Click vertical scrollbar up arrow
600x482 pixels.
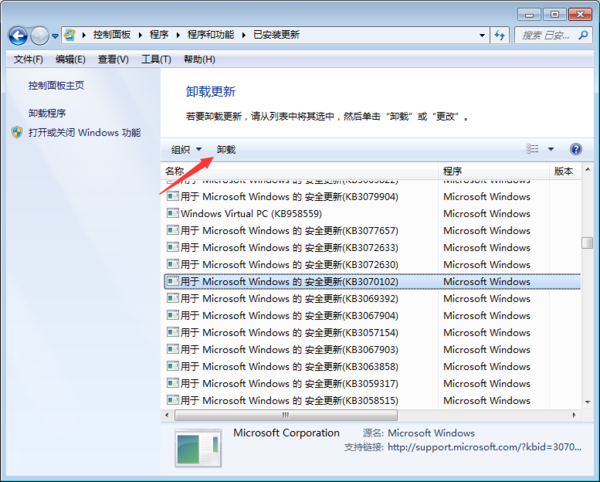[x=587, y=169]
